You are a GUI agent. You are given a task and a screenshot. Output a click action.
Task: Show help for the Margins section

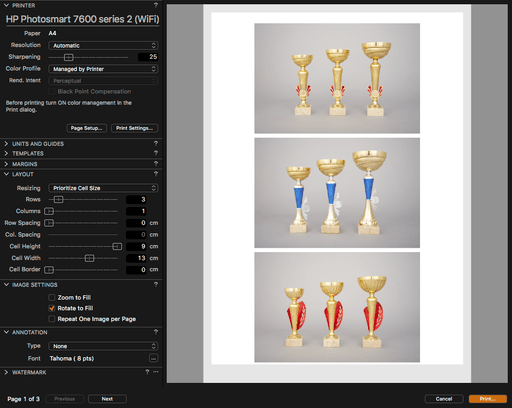click(x=156, y=164)
